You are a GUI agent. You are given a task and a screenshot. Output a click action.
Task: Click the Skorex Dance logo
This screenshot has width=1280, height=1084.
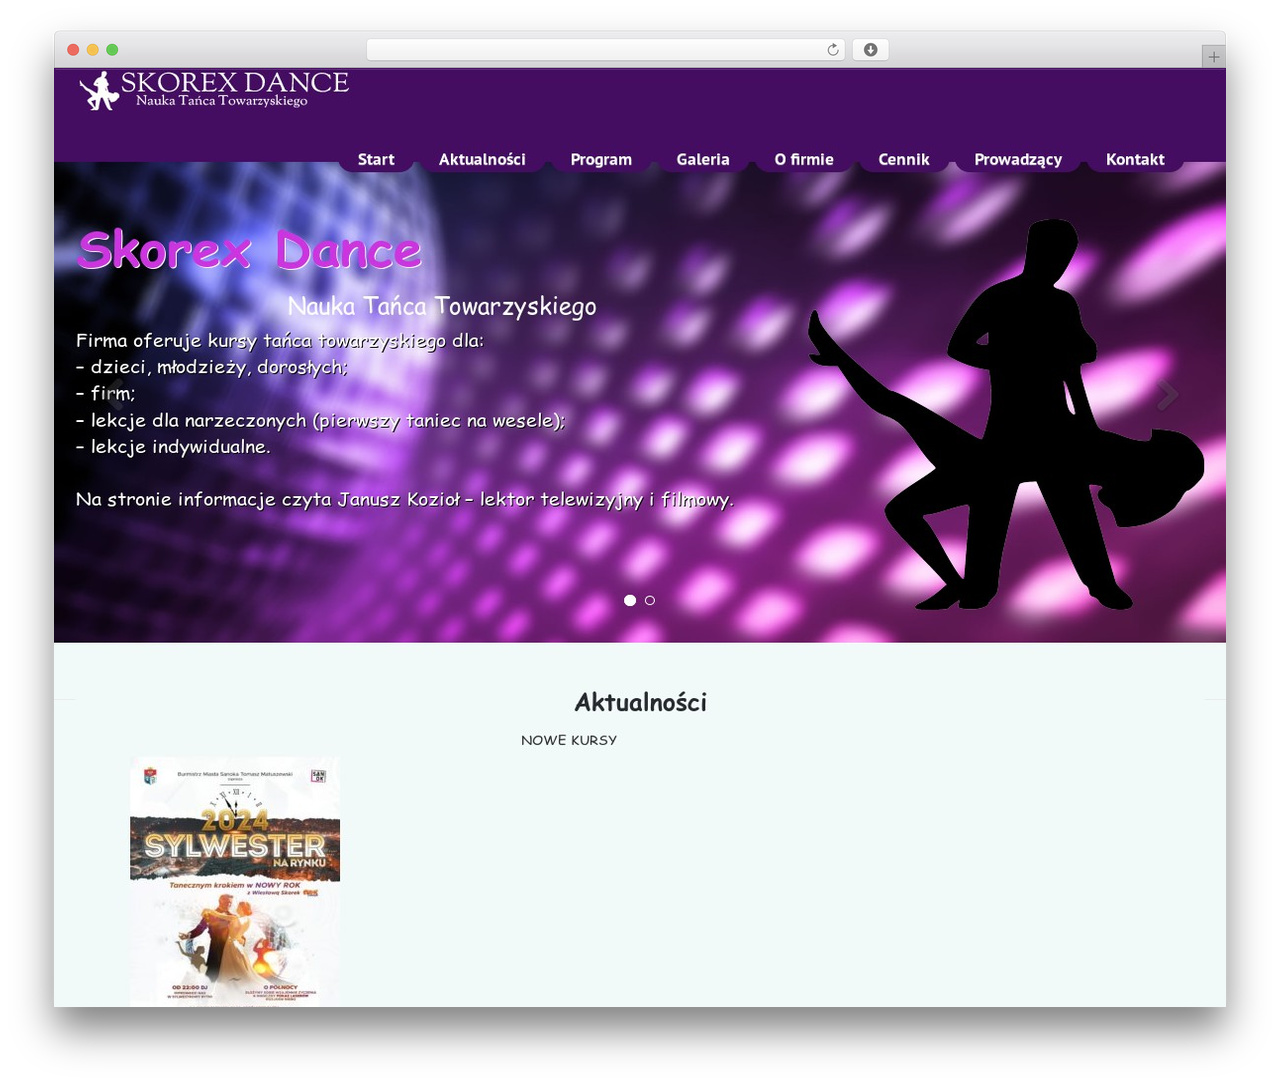pyautogui.click(x=214, y=90)
